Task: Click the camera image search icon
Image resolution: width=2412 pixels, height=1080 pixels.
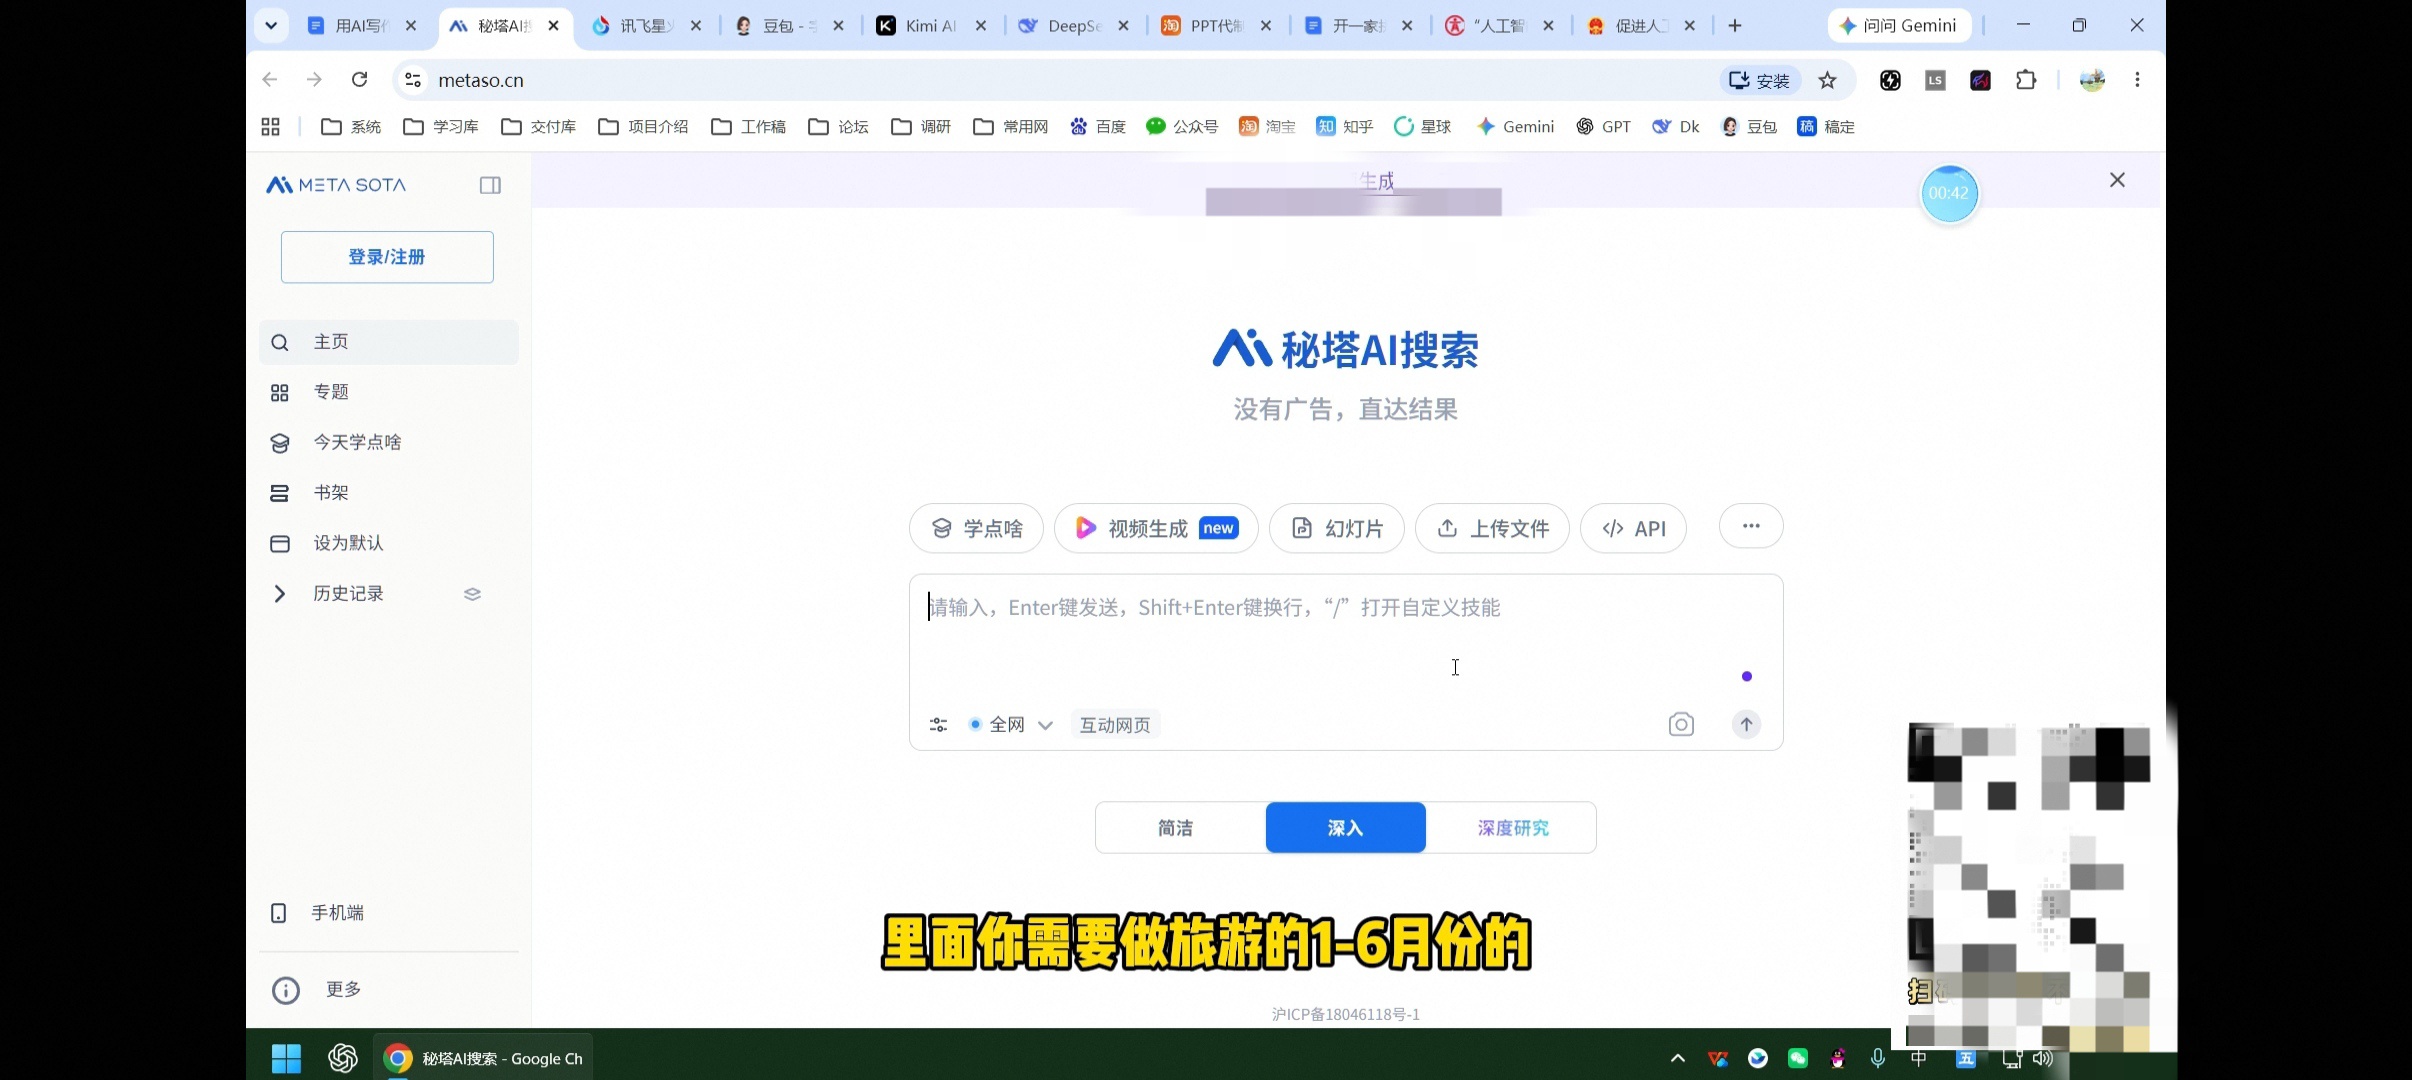Action: 1681,725
